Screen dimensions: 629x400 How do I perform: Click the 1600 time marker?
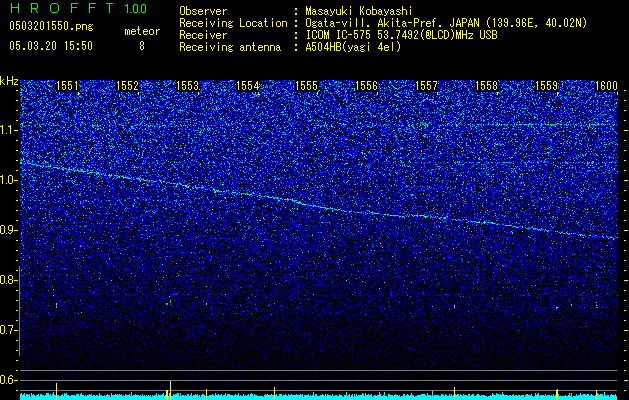pos(606,85)
